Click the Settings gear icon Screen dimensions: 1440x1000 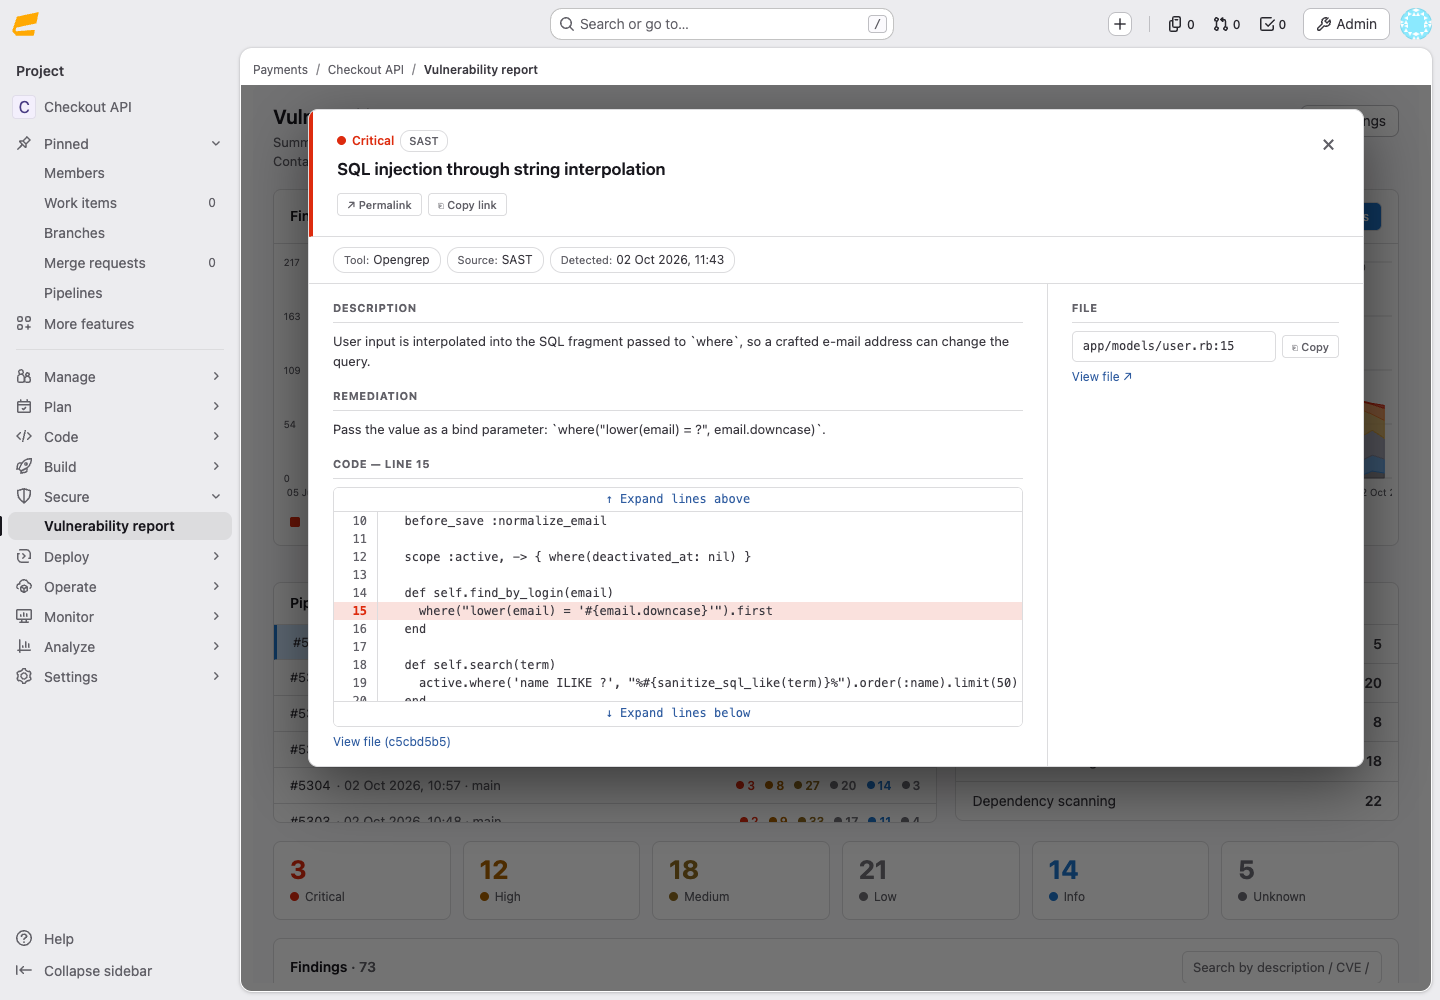click(x=24, y=677)
